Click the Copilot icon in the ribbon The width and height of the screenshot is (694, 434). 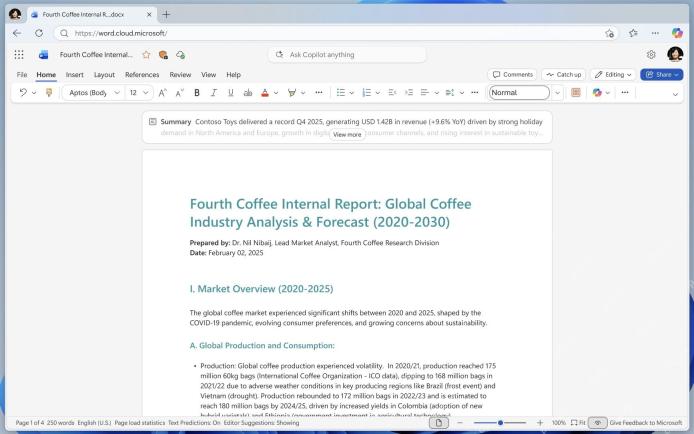point(597,92)
